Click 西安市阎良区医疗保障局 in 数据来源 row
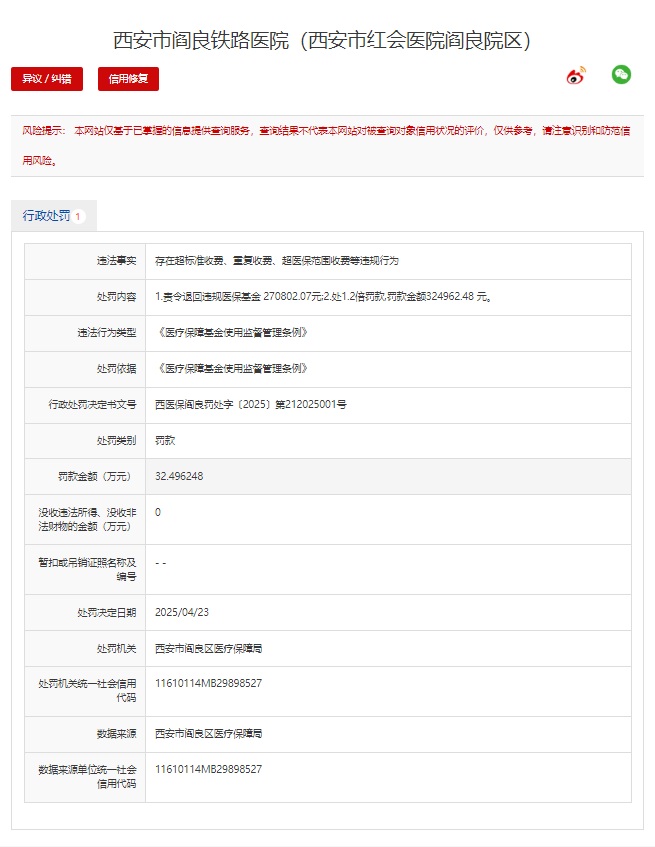 (x=208, y=734)
